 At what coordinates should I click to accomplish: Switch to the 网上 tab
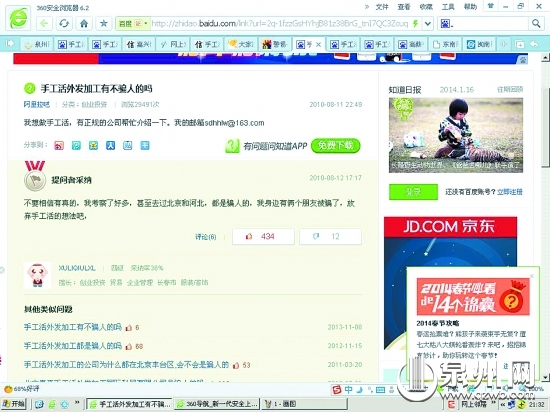coord(173,44)
